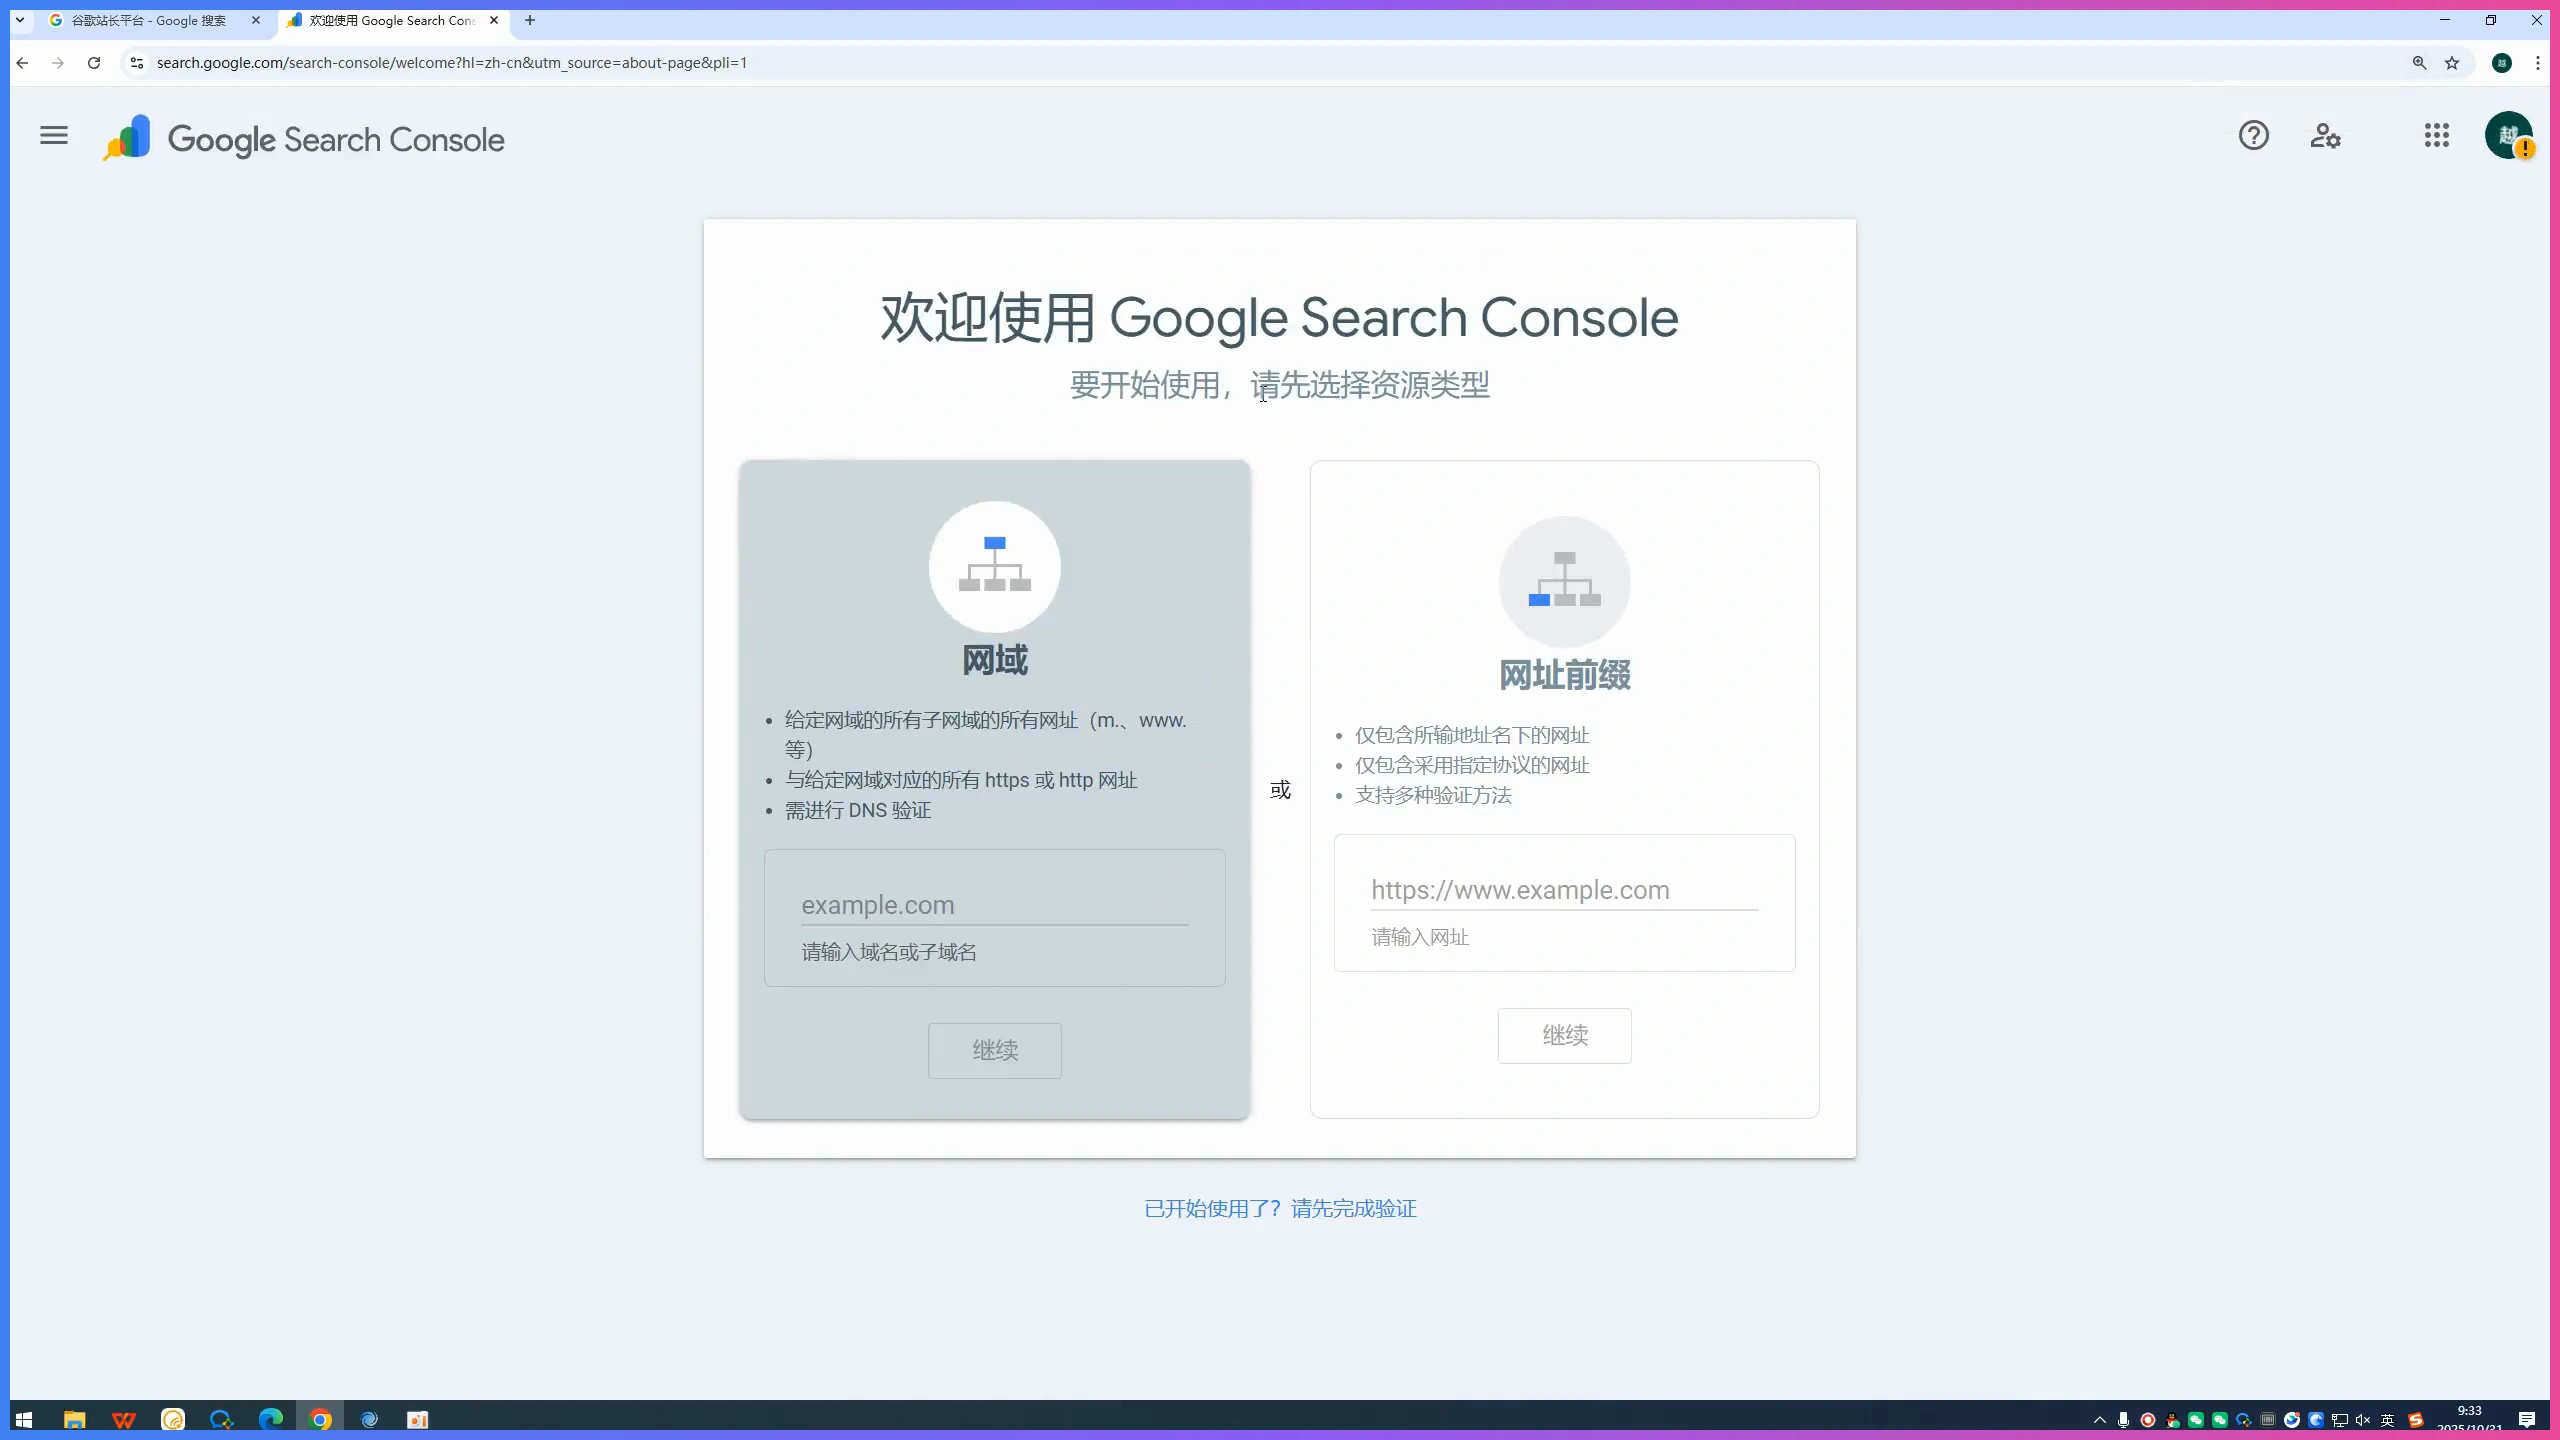The image size is (2560, 1440).
Task: Open the Chrome three-dot menu
Action: [x=2538, y=63]
